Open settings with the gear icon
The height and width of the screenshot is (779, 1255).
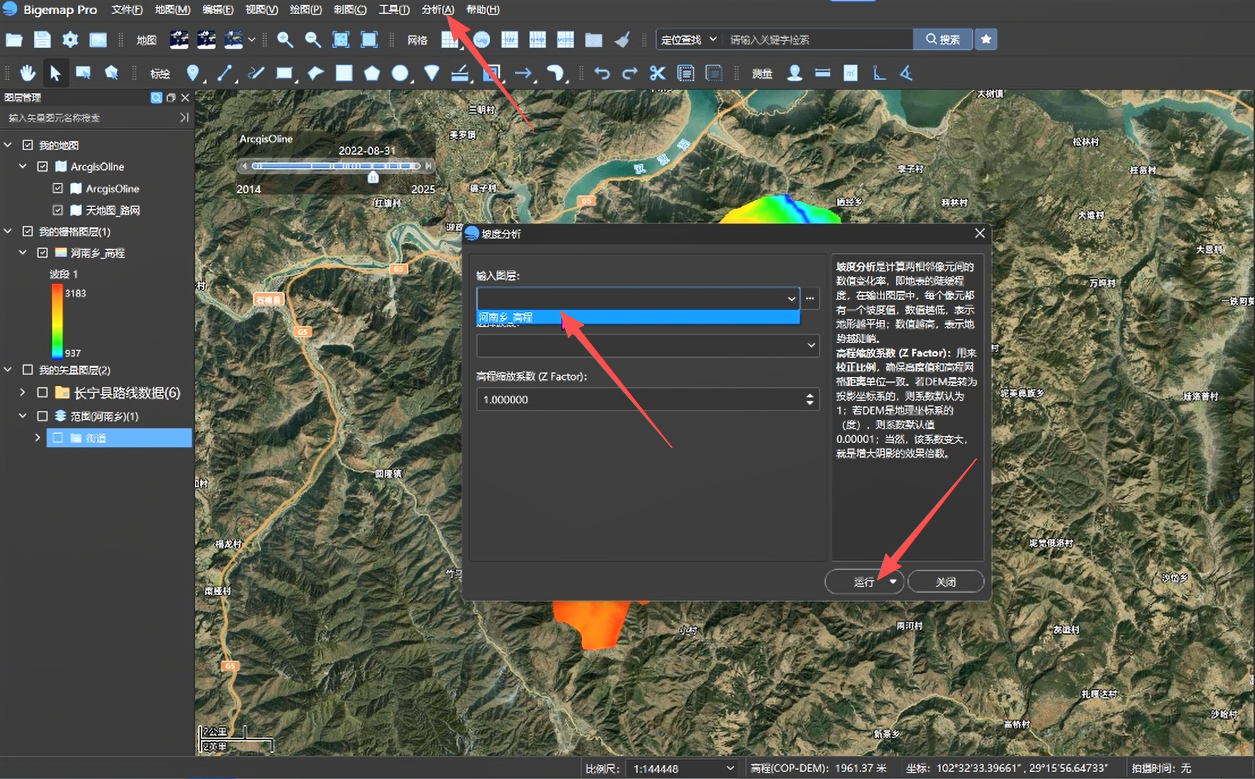pos(70,40)
